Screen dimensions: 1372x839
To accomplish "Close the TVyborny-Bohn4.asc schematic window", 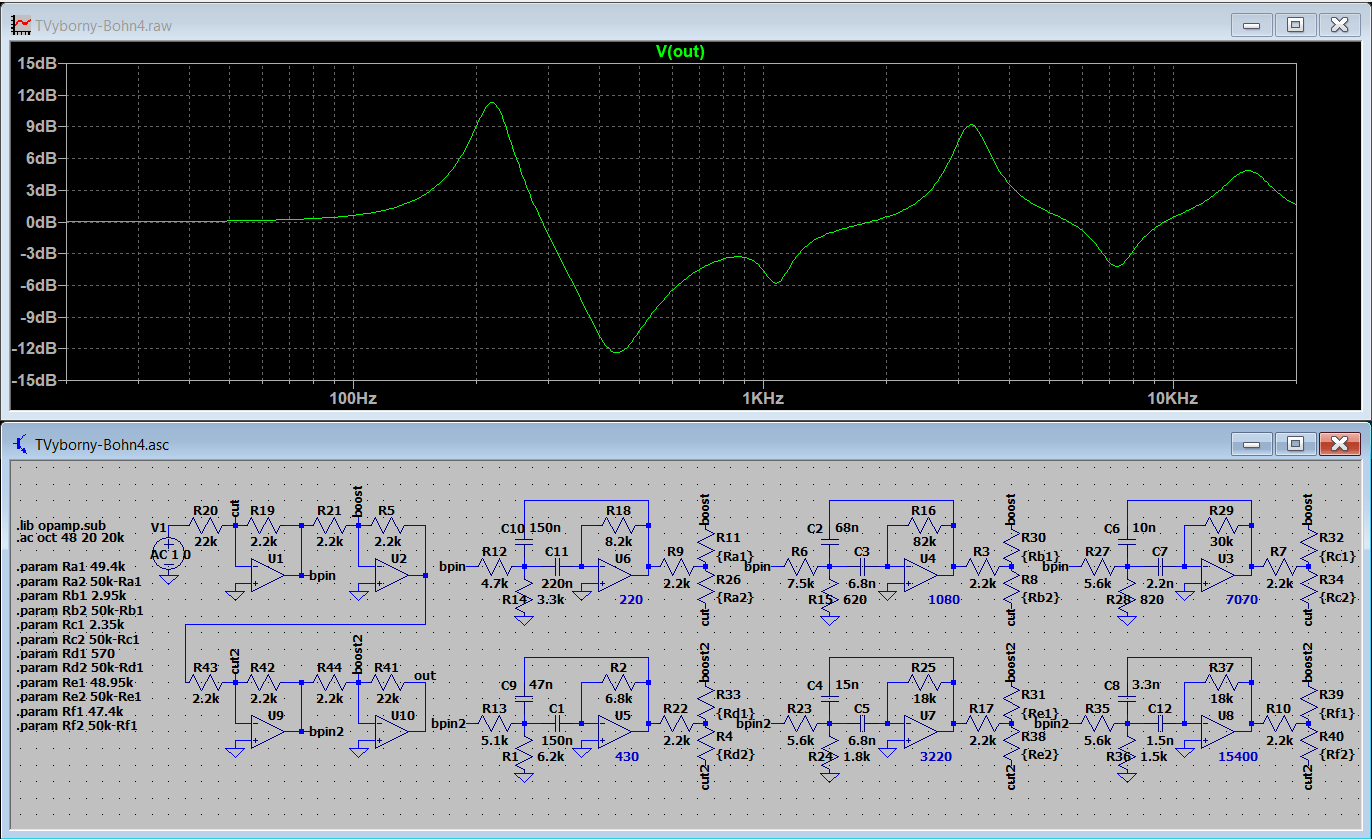I will click(x=1338, y=443).
